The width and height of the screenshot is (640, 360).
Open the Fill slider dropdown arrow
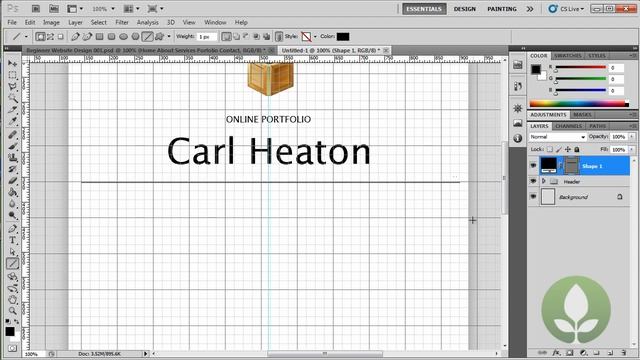click(x=632, y=150)
